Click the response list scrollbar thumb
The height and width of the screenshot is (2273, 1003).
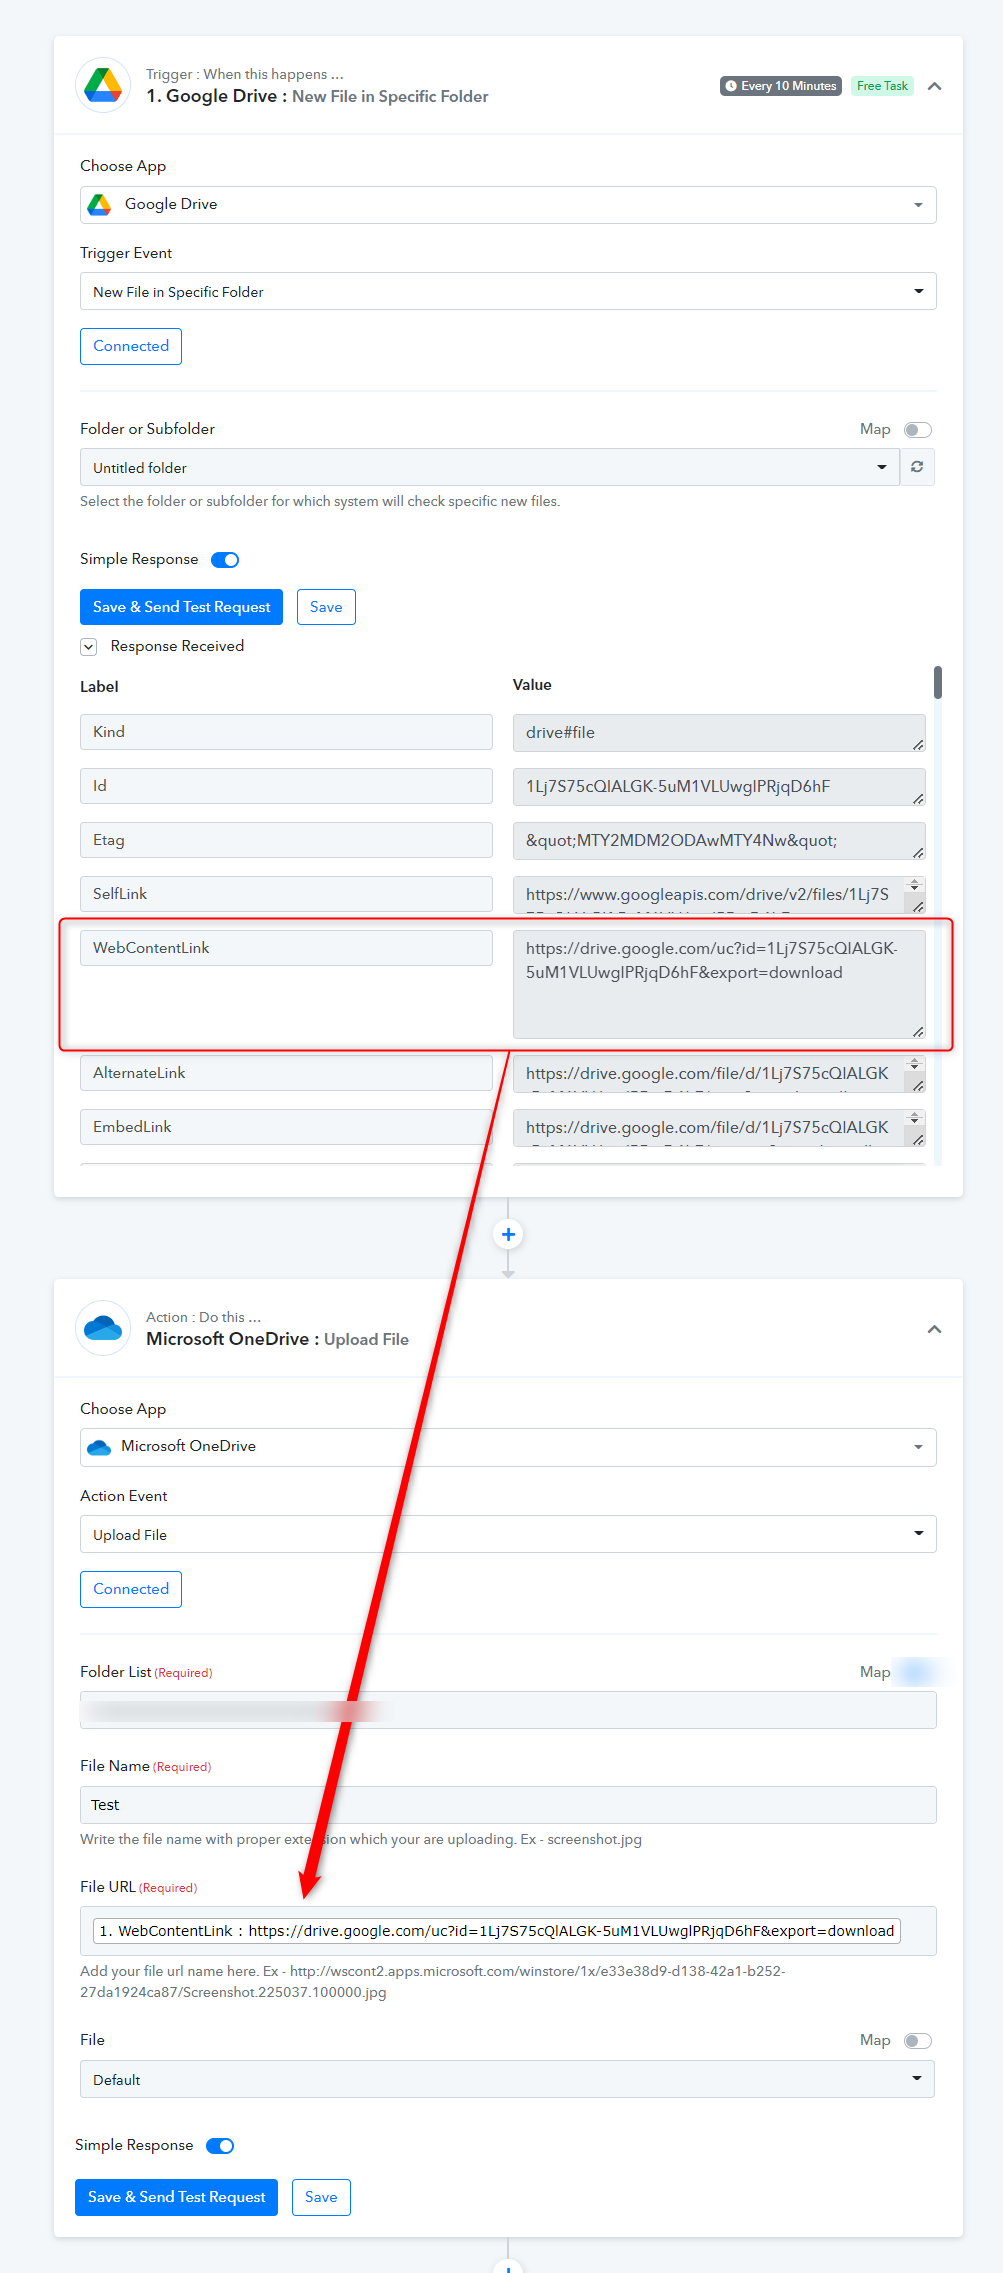tap(938, 683)
